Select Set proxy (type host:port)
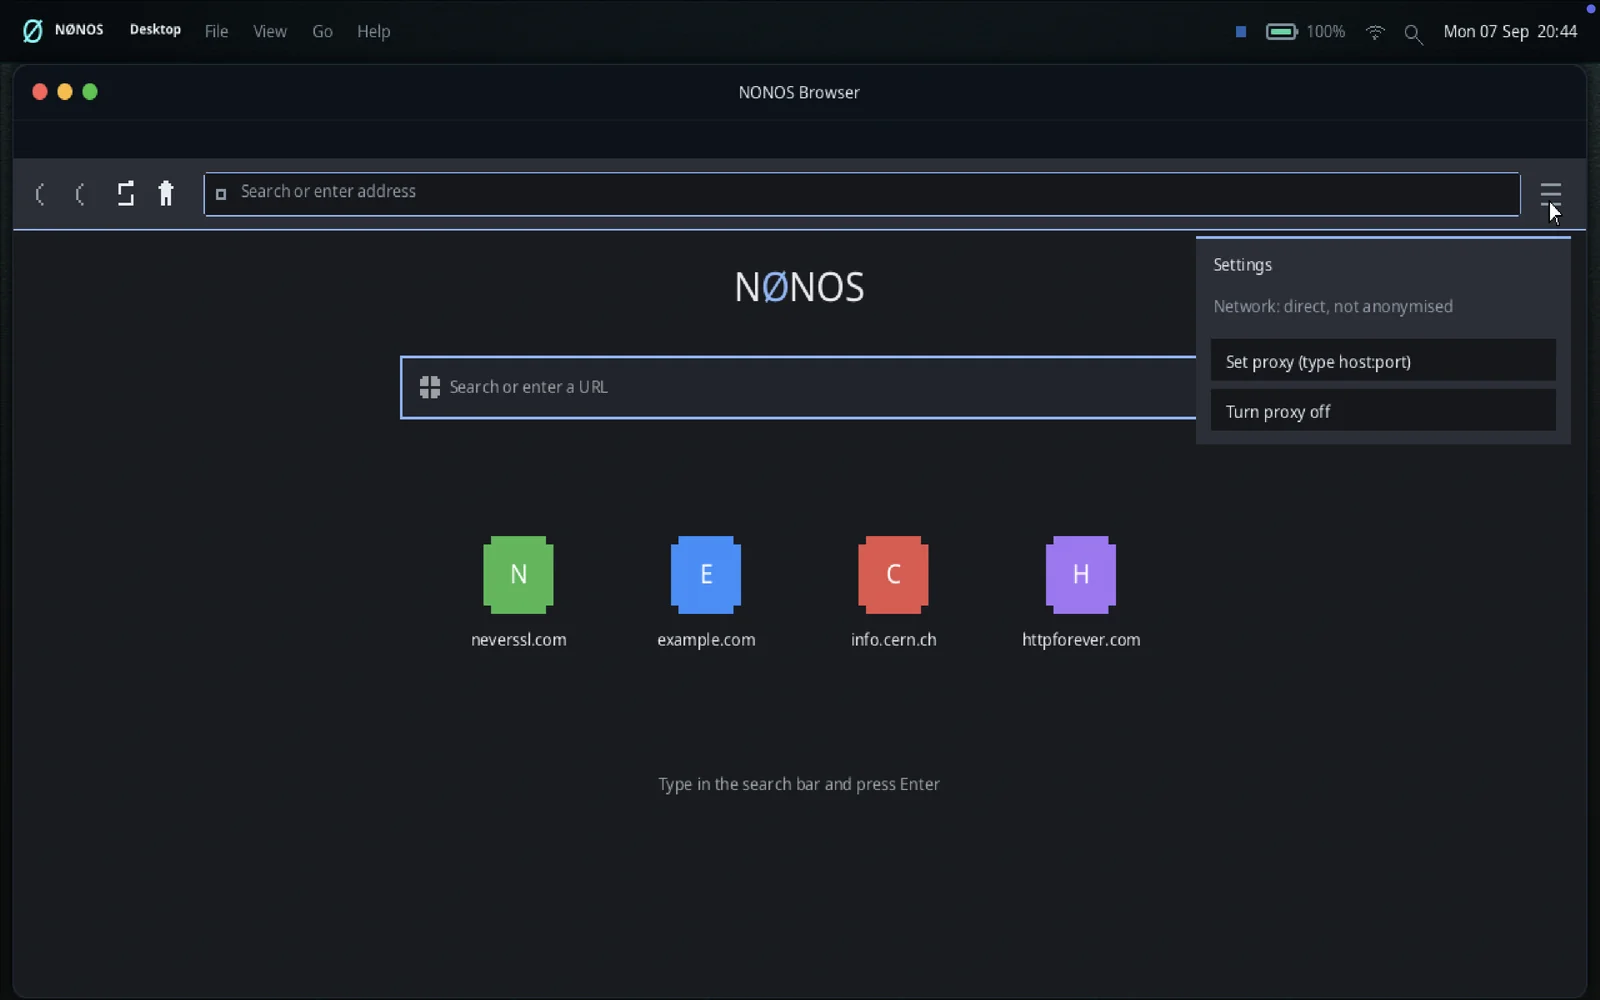This screenshot has height=1000, width=1600. coord(1383,361)
